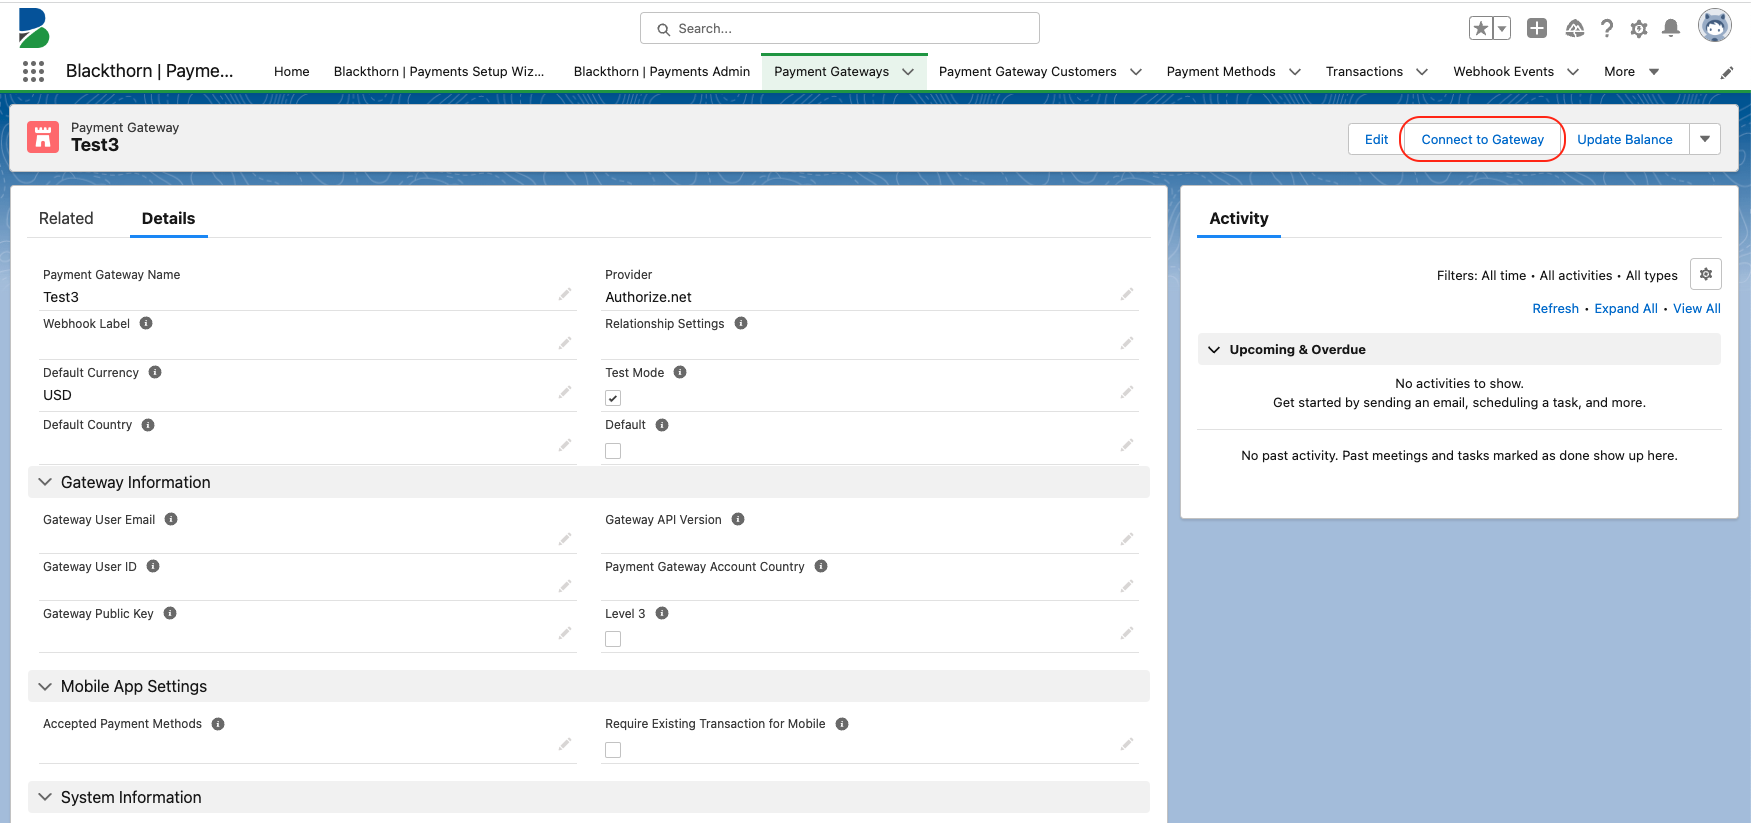Open the More navigation dropdown
This screenshot has width=1751, height=823.
1631,72
